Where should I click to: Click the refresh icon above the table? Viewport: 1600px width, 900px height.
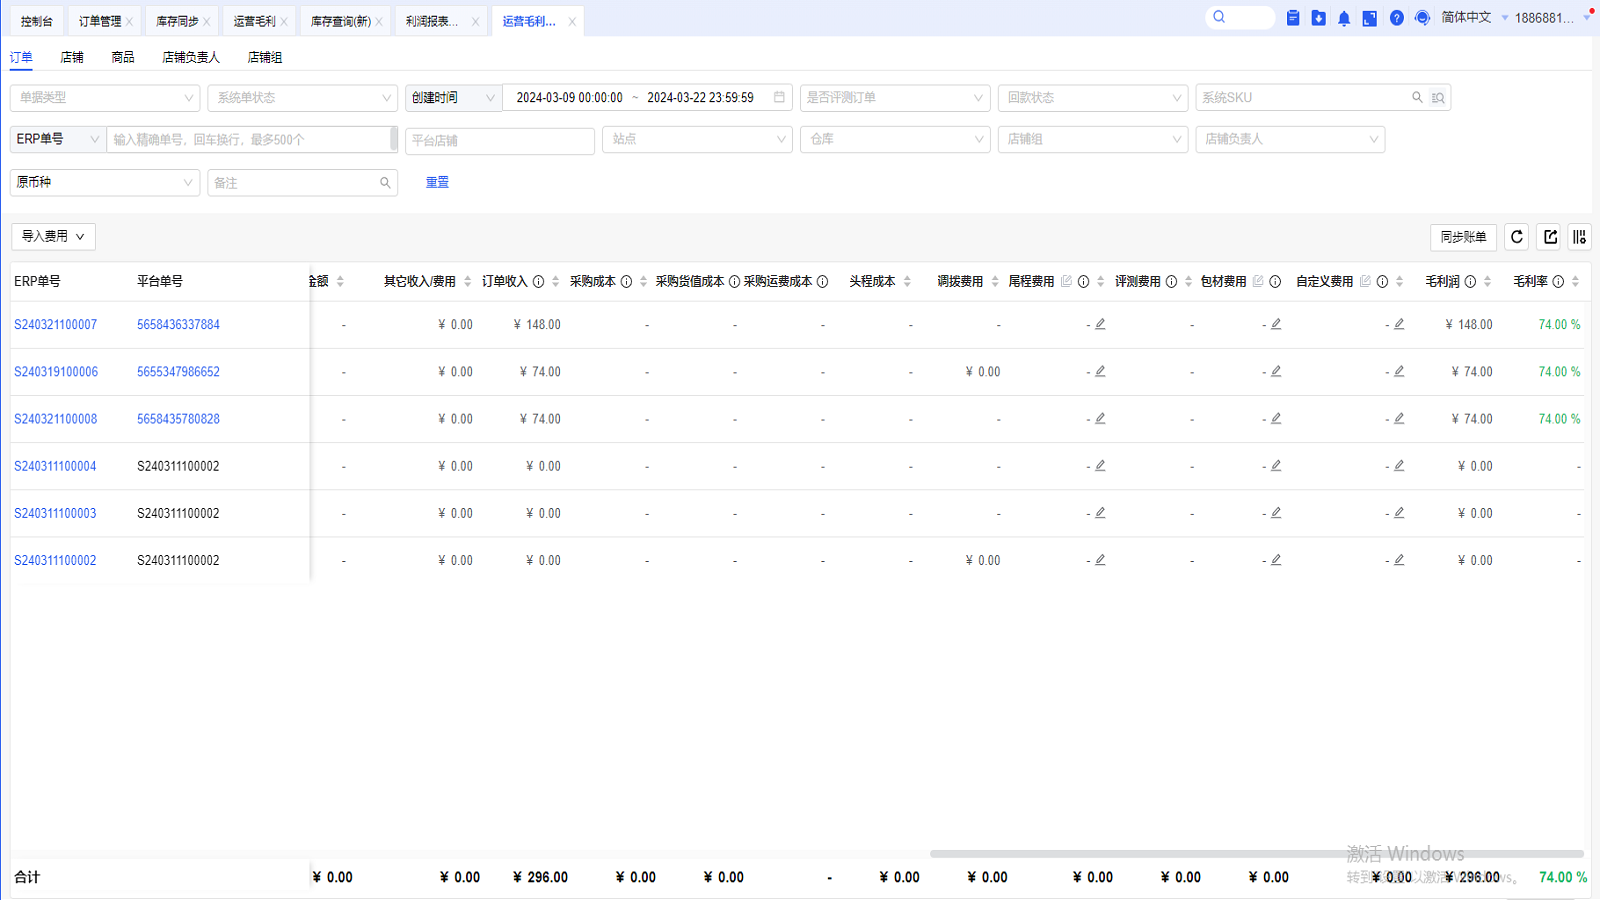click(x=1517, y=237)
